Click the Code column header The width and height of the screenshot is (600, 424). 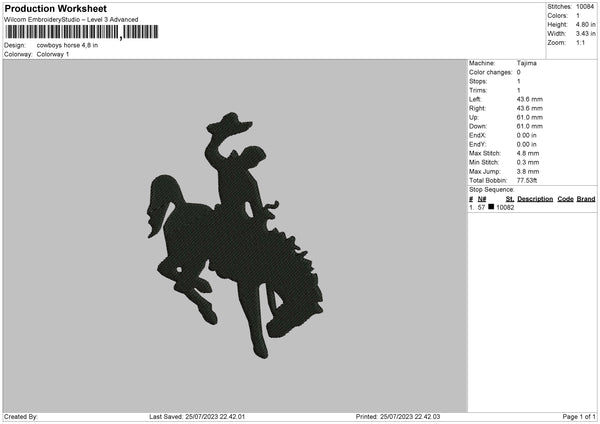pyautogui.click(x=565, y=199)
